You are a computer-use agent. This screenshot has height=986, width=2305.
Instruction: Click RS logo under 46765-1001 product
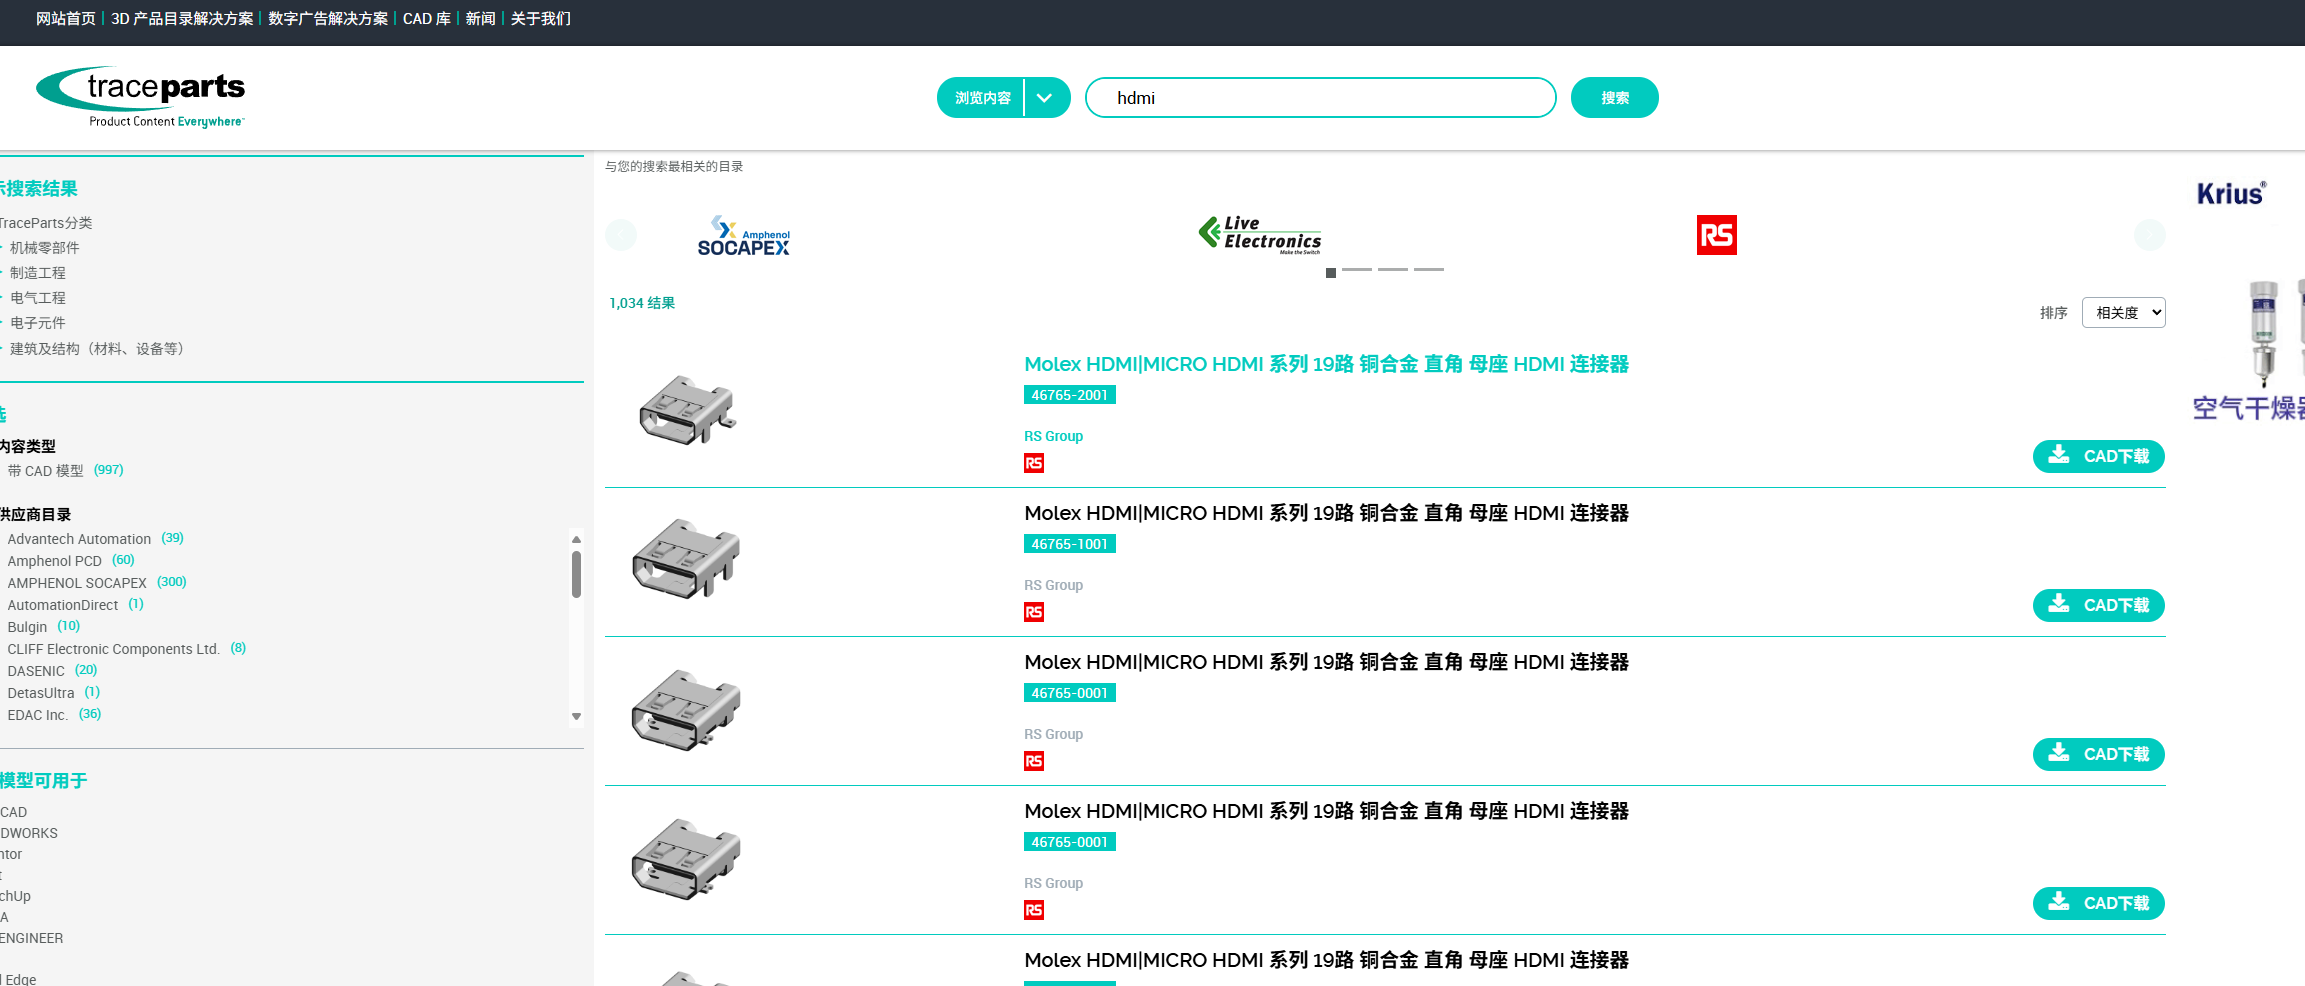pos(1034,612)
